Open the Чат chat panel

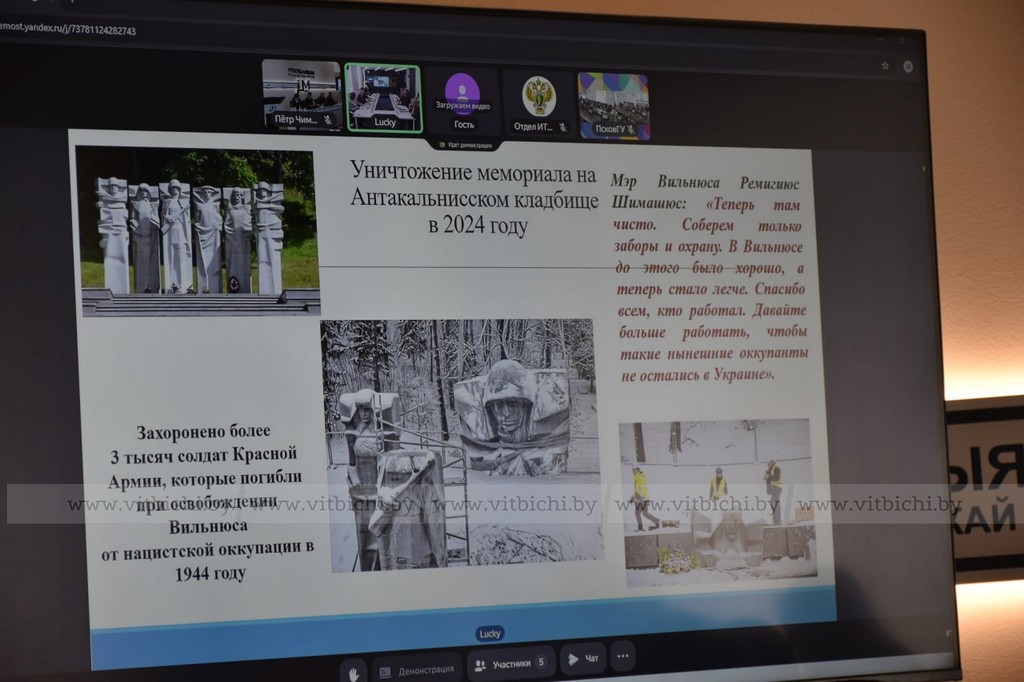point(582,659)
